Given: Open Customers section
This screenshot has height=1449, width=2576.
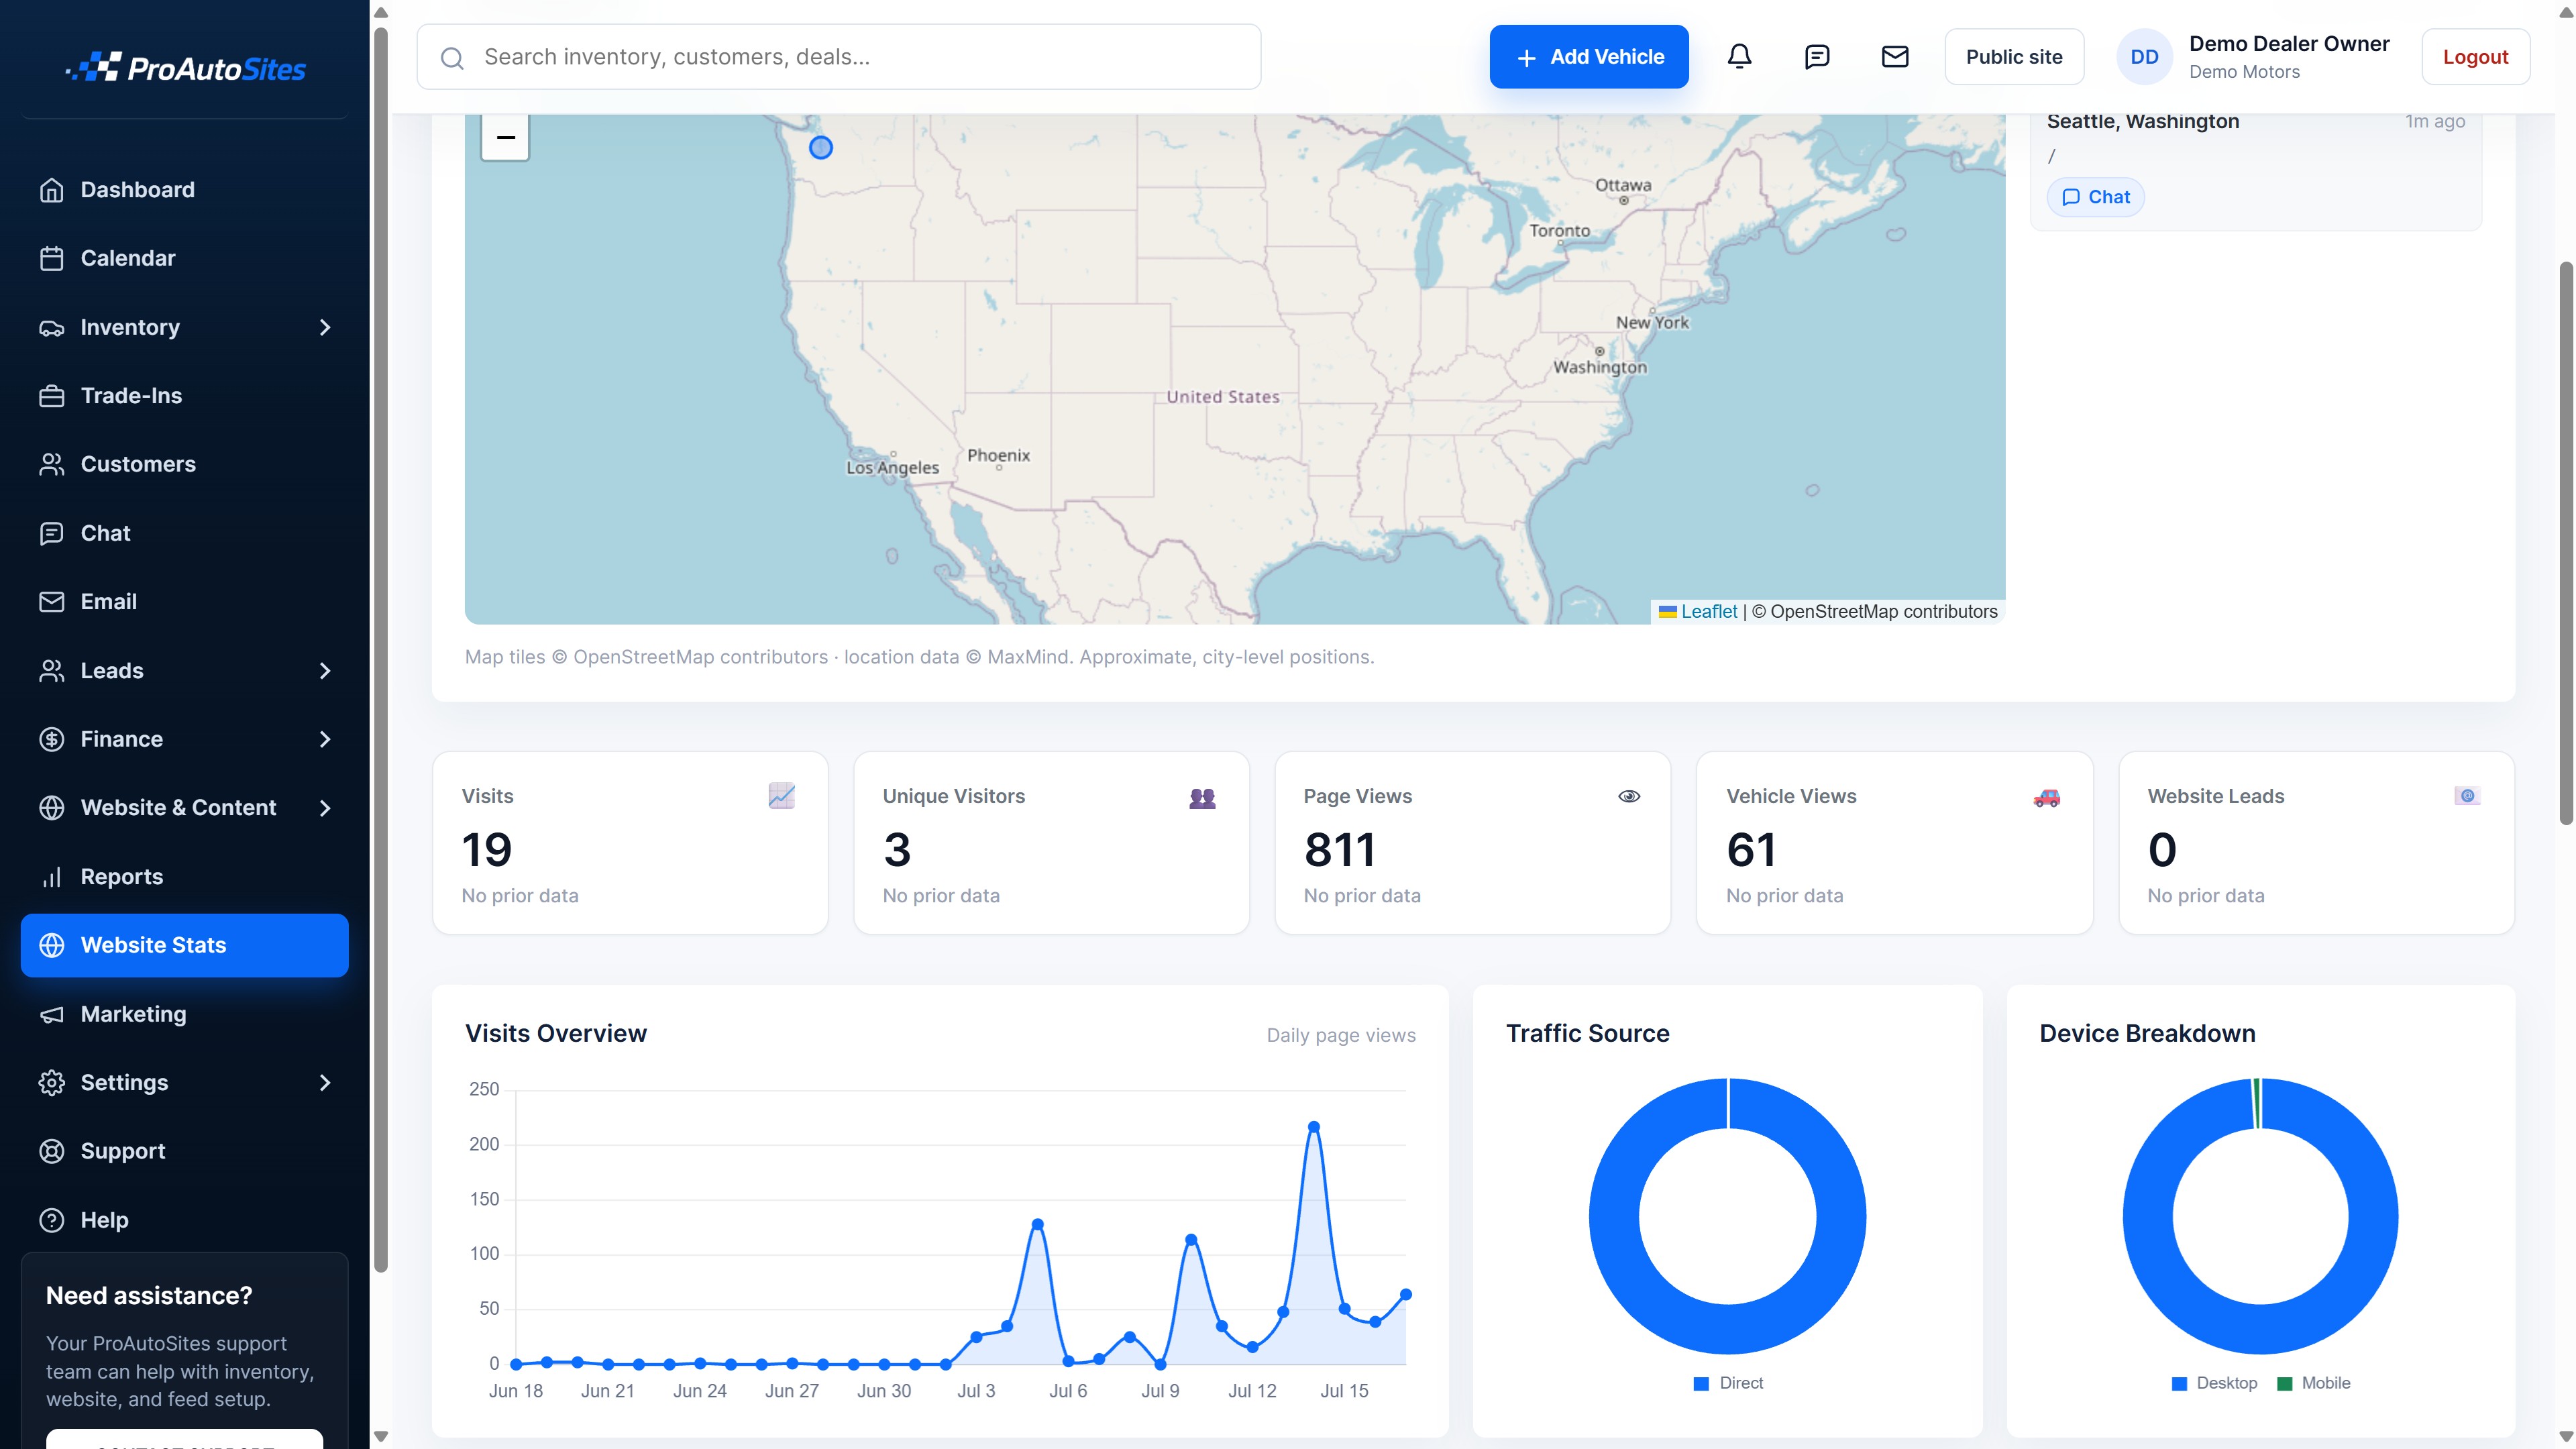Looking at the screenshot, I should point(184,464).
